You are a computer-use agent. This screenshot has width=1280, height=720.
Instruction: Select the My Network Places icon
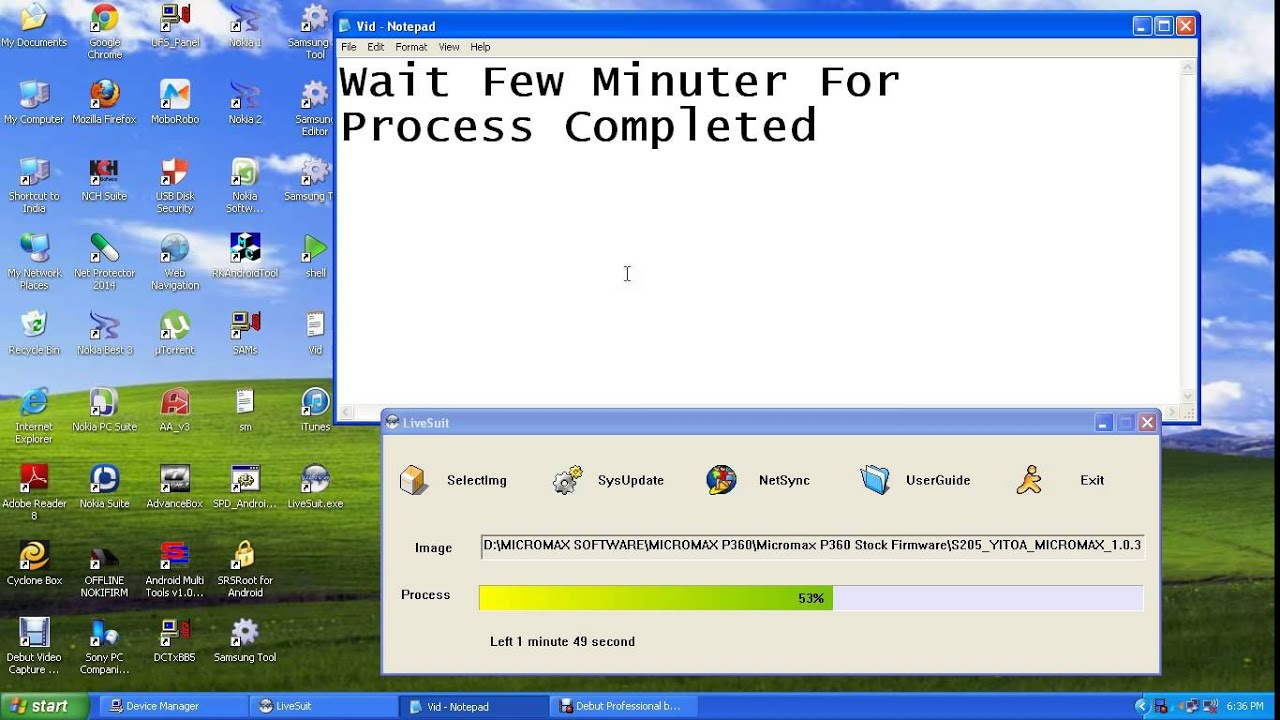point(34,262)
